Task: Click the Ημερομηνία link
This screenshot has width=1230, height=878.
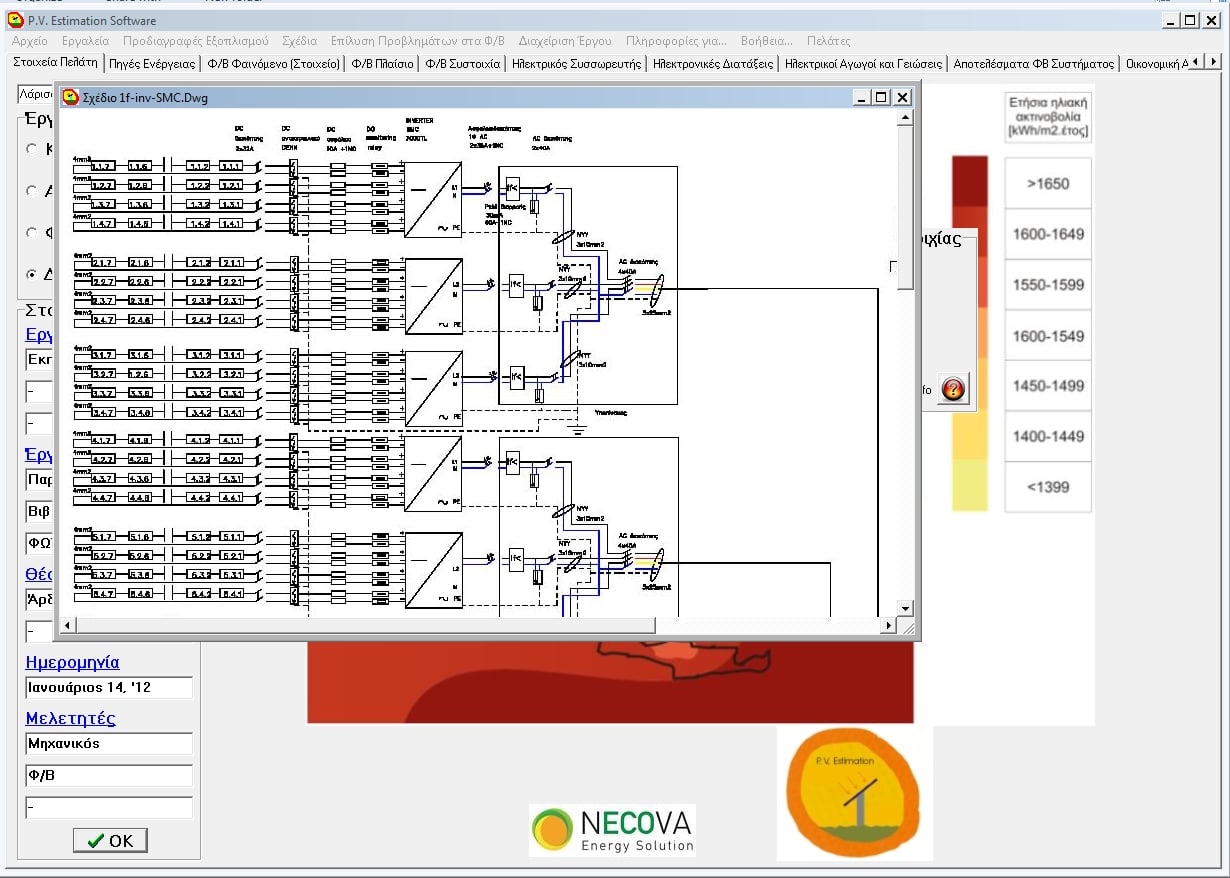Action: pos(72,662)
